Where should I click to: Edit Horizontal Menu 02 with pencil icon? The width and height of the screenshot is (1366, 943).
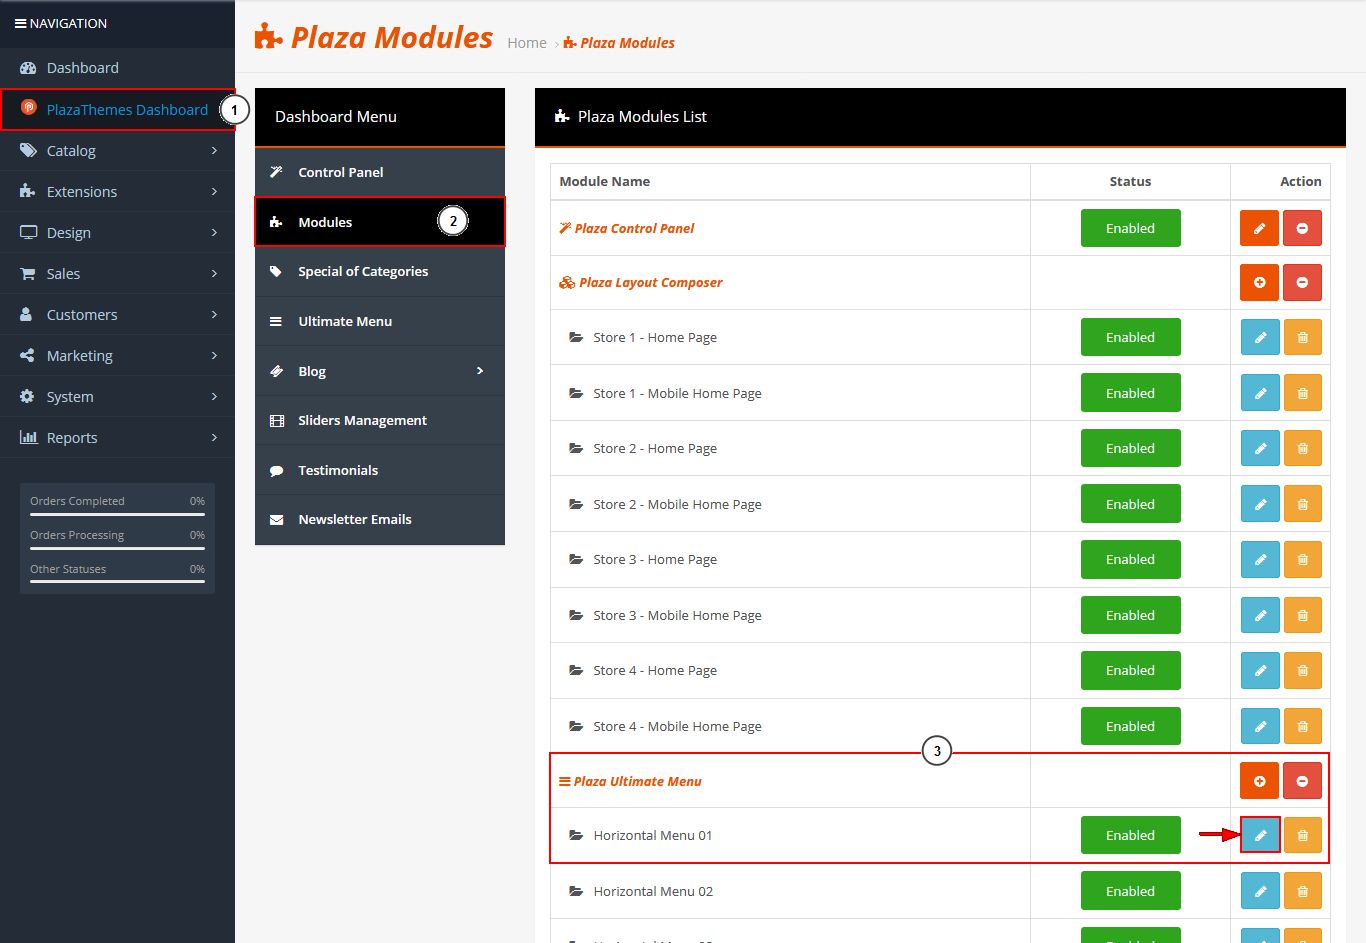pos(1260,891)
